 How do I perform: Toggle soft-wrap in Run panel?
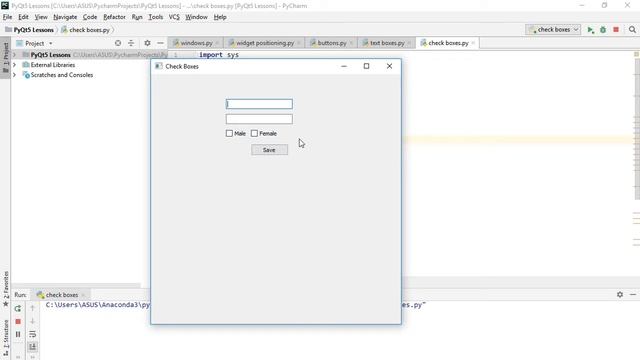(33, 334)
